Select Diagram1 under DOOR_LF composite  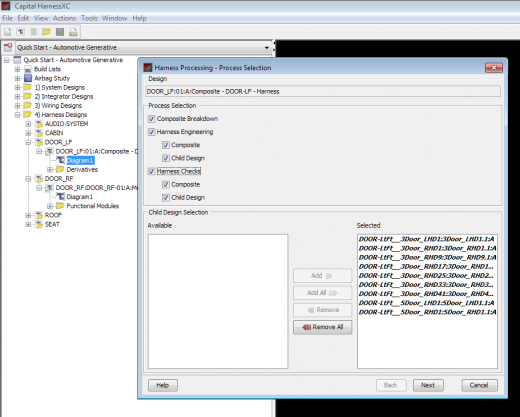point(80,160)
